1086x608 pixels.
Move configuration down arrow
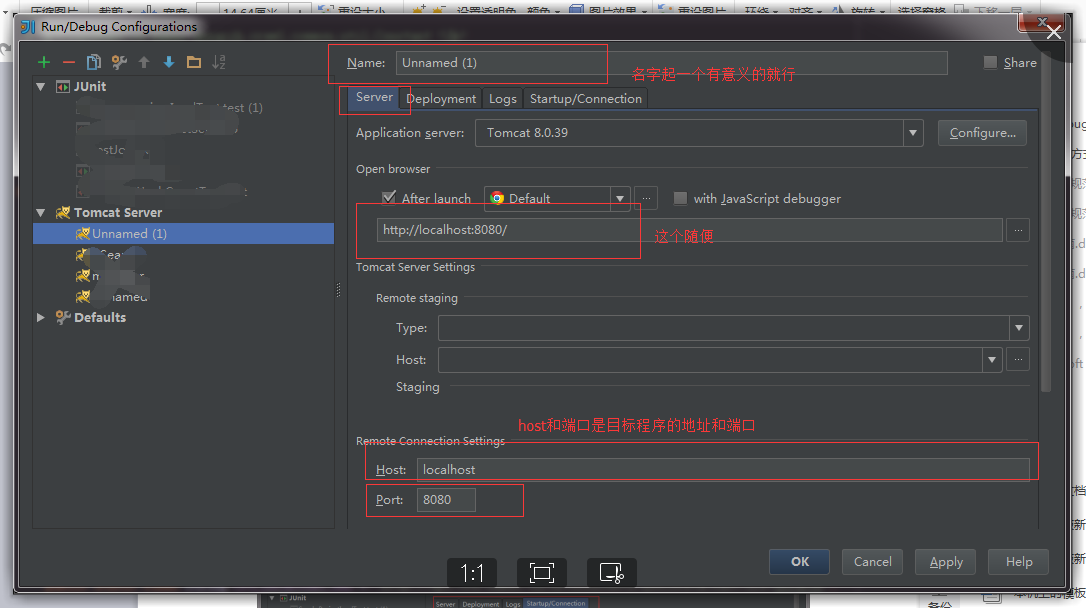click(x=169, y=62)
